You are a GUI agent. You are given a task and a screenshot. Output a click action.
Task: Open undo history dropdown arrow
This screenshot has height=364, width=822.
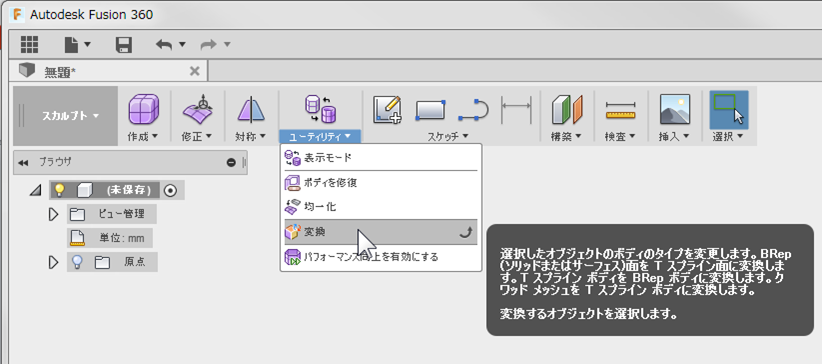point(182,45)
